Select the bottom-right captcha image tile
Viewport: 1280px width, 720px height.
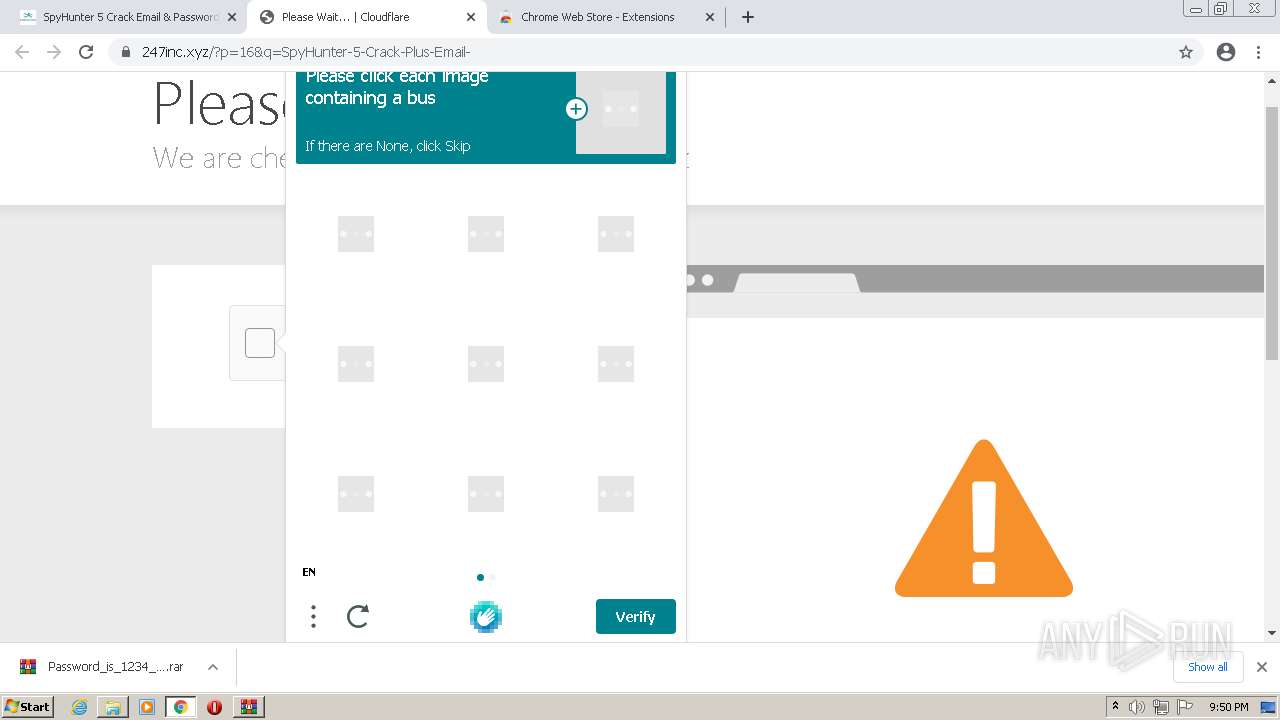pyautogui.click(x=616, y=494)
